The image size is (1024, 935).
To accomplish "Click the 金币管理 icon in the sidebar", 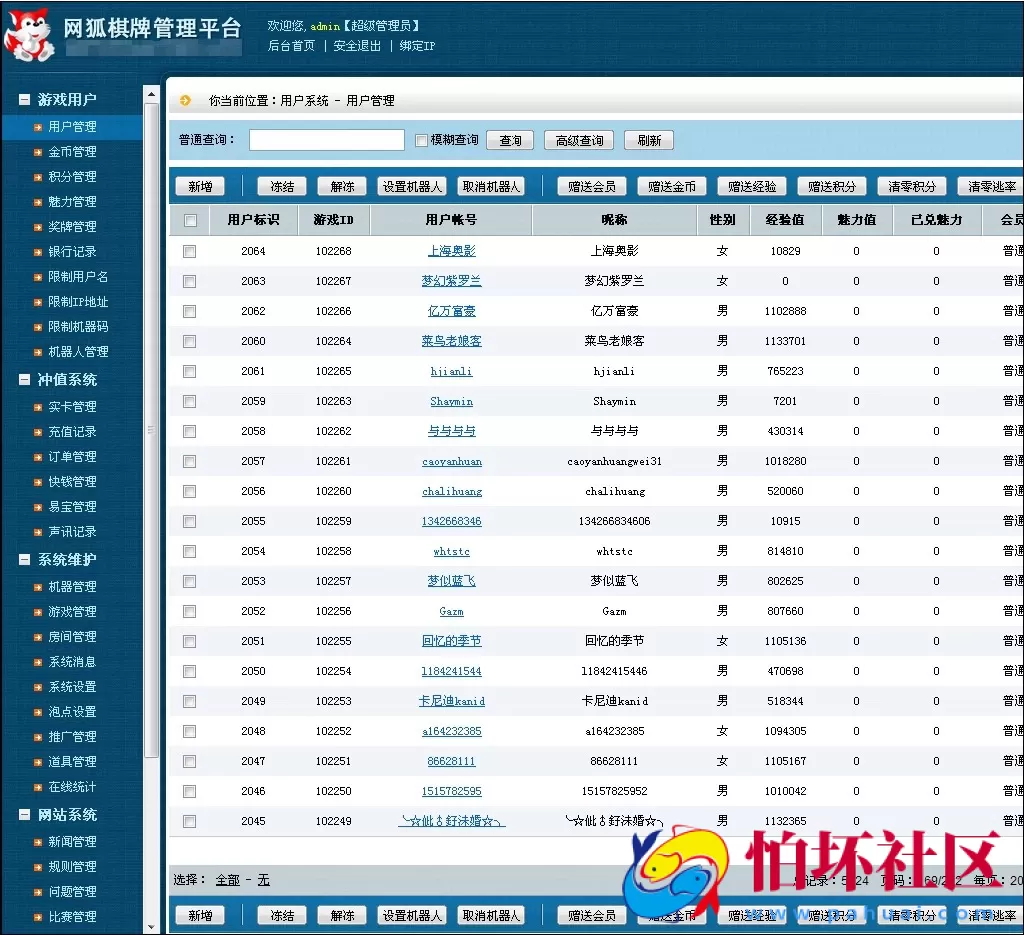I will pyautogui.click(x=38, y=152).
